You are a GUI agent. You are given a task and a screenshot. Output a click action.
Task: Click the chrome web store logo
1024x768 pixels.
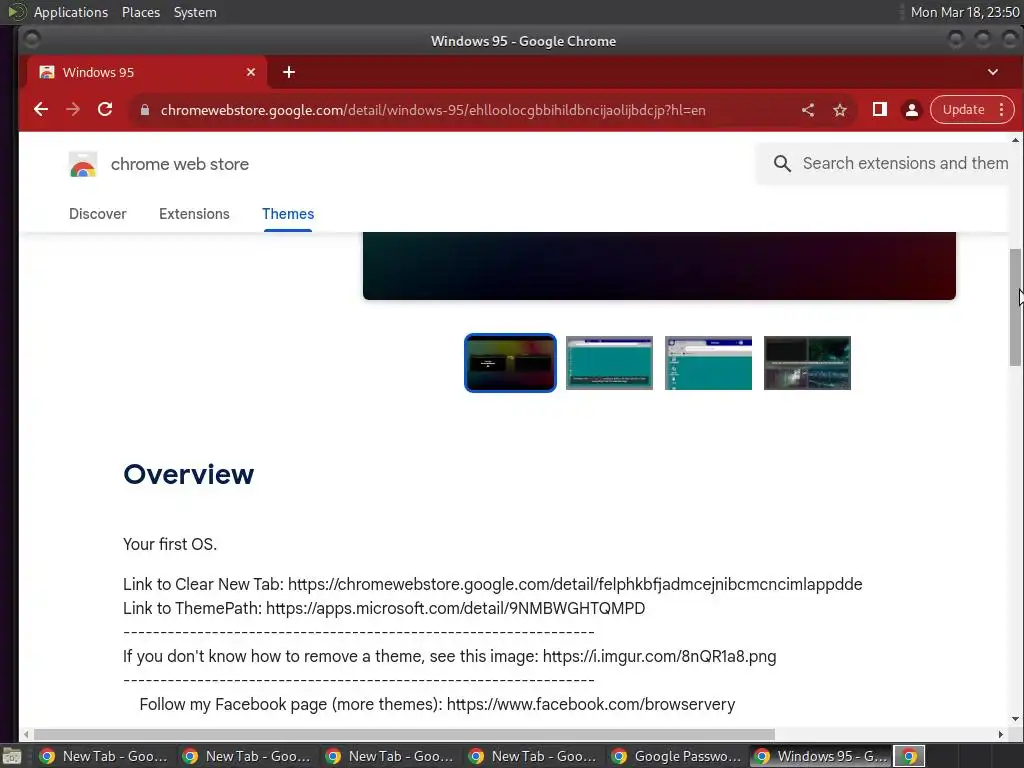tap(83, 165)
